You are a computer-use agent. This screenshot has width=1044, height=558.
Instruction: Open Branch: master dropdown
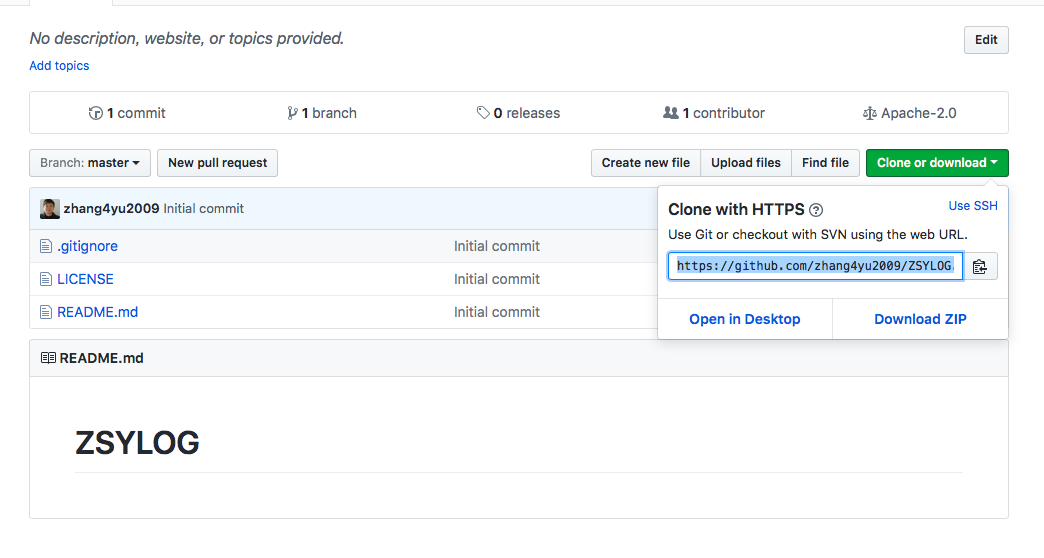coord(90,163)
